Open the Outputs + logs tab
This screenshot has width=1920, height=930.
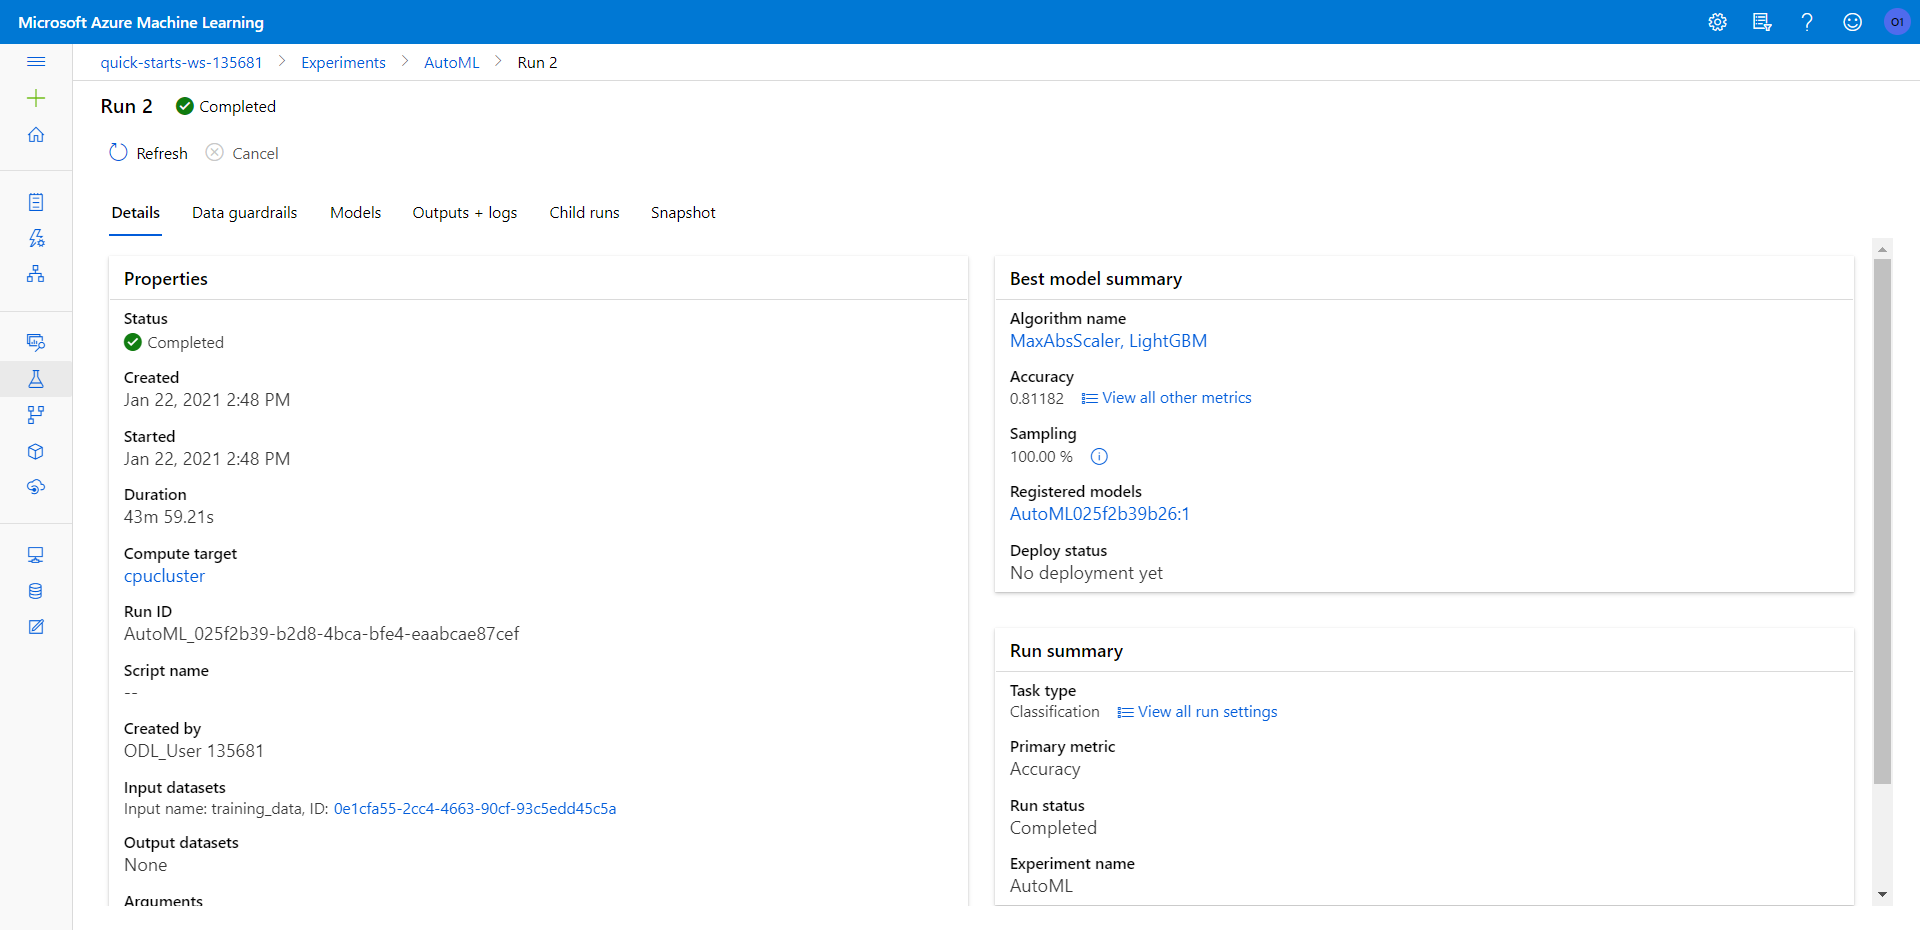pyautogui.click(x=465, y=213)
